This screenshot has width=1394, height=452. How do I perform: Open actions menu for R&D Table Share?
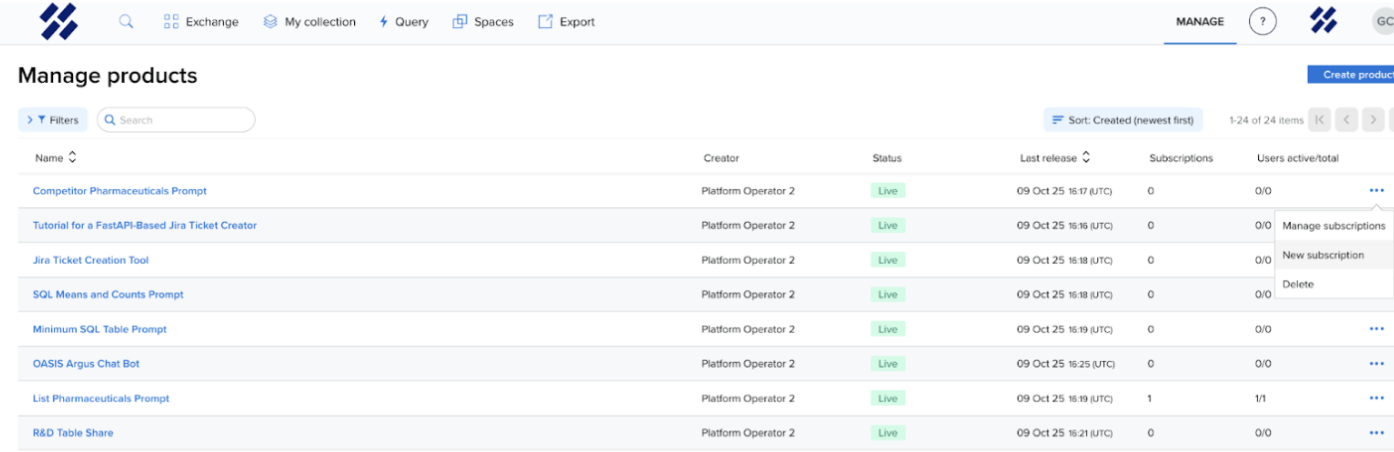pyautogui.click(x=1376, y=433)
